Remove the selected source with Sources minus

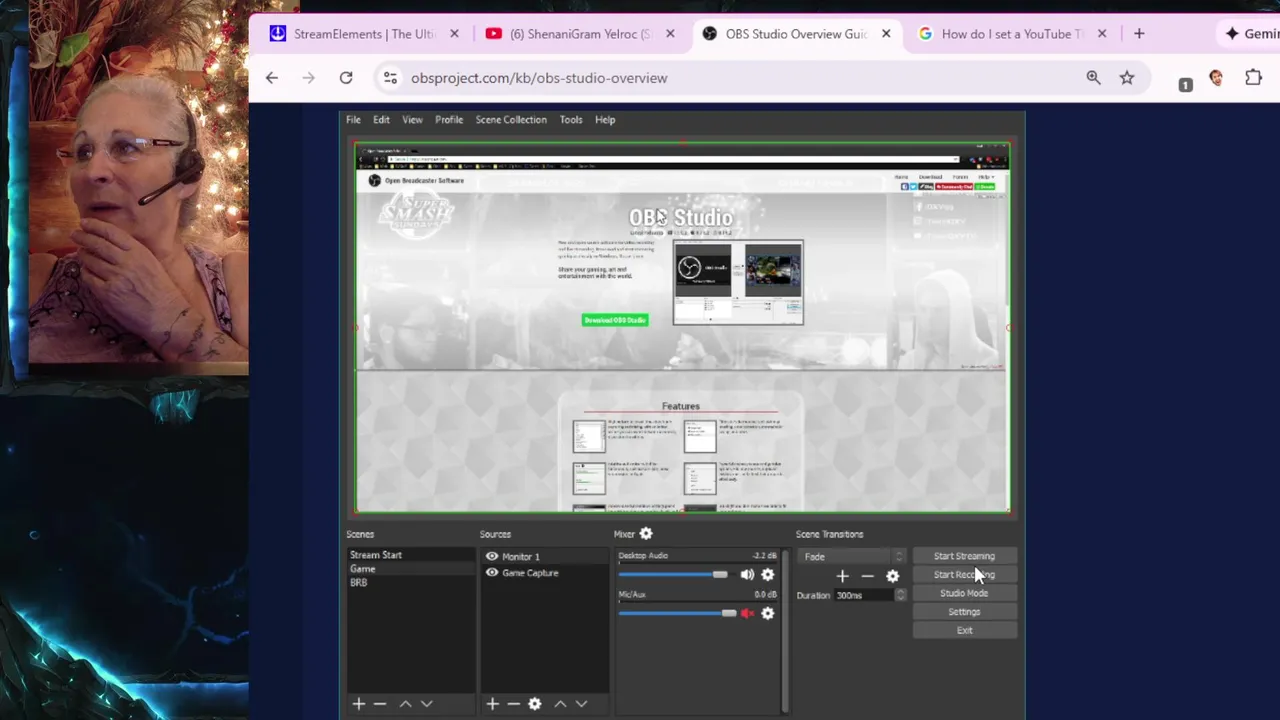point(513,704)
